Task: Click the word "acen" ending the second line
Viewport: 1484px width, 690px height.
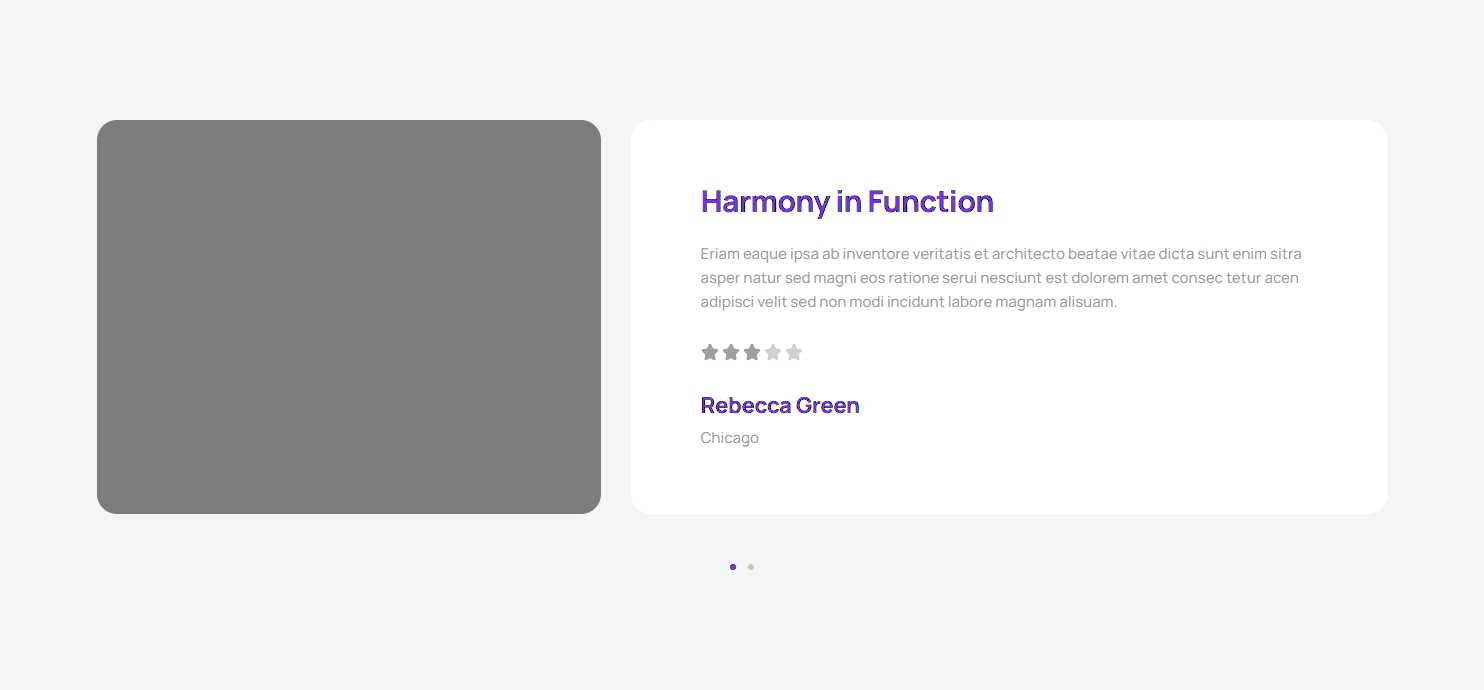Action: (1281, 278)
